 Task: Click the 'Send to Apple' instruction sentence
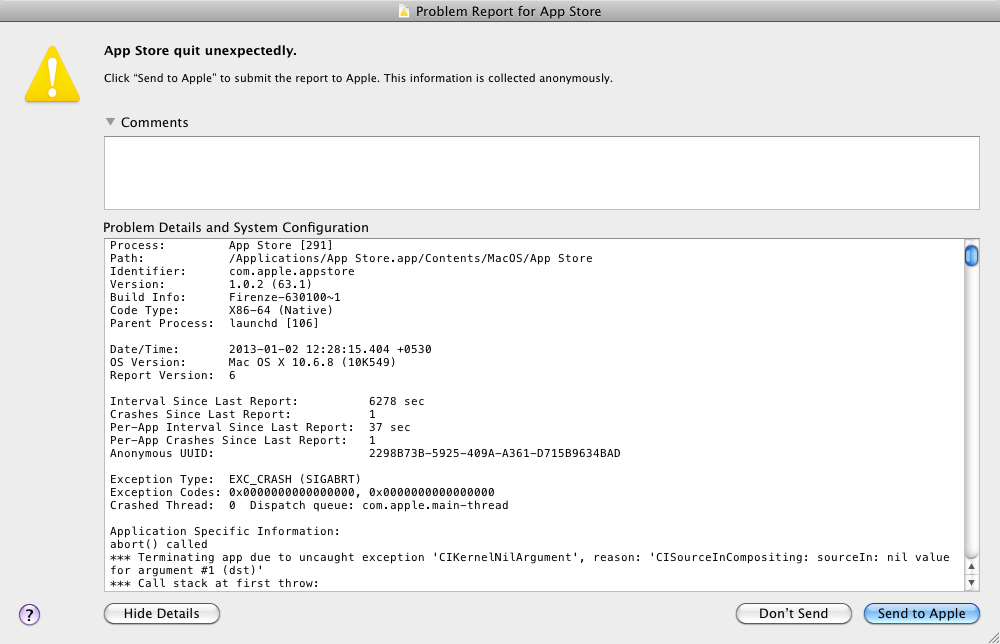click(x=358, y=78)
